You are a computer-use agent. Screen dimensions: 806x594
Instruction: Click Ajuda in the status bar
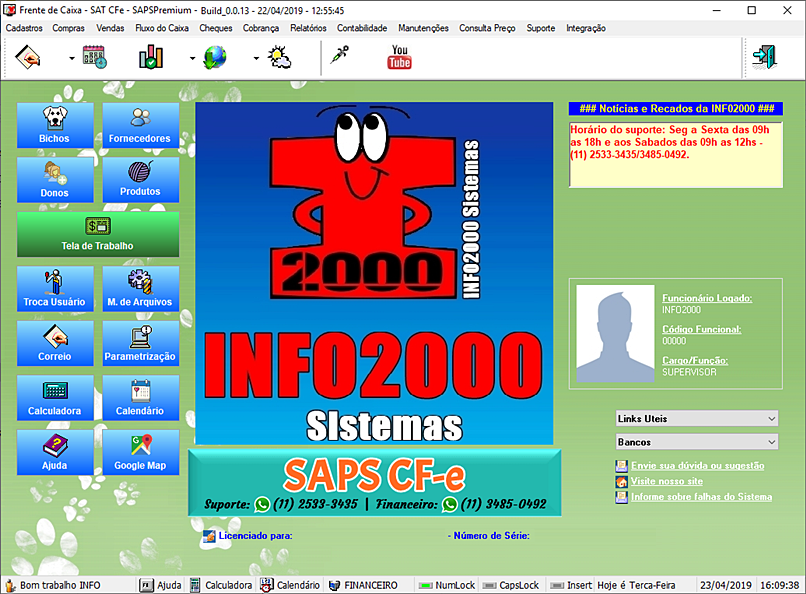(x=161, y=585)
